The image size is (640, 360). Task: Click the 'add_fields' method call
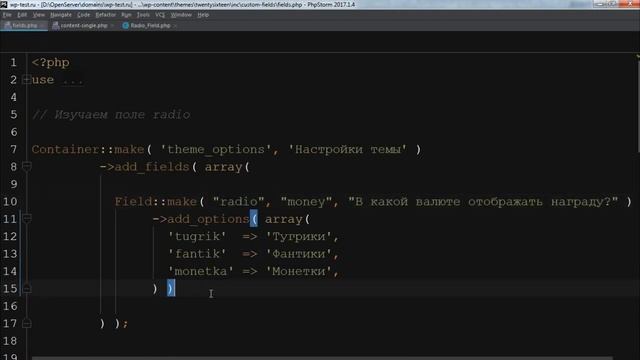pyautogui.click(x=152, y=167)
